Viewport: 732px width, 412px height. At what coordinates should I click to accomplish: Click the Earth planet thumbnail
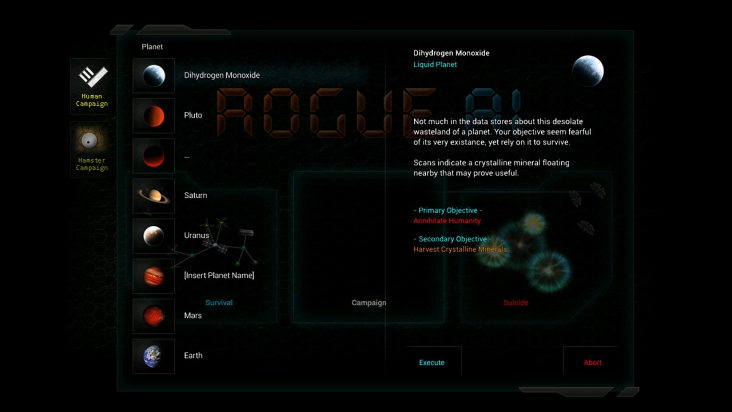(x=154, y=356)
